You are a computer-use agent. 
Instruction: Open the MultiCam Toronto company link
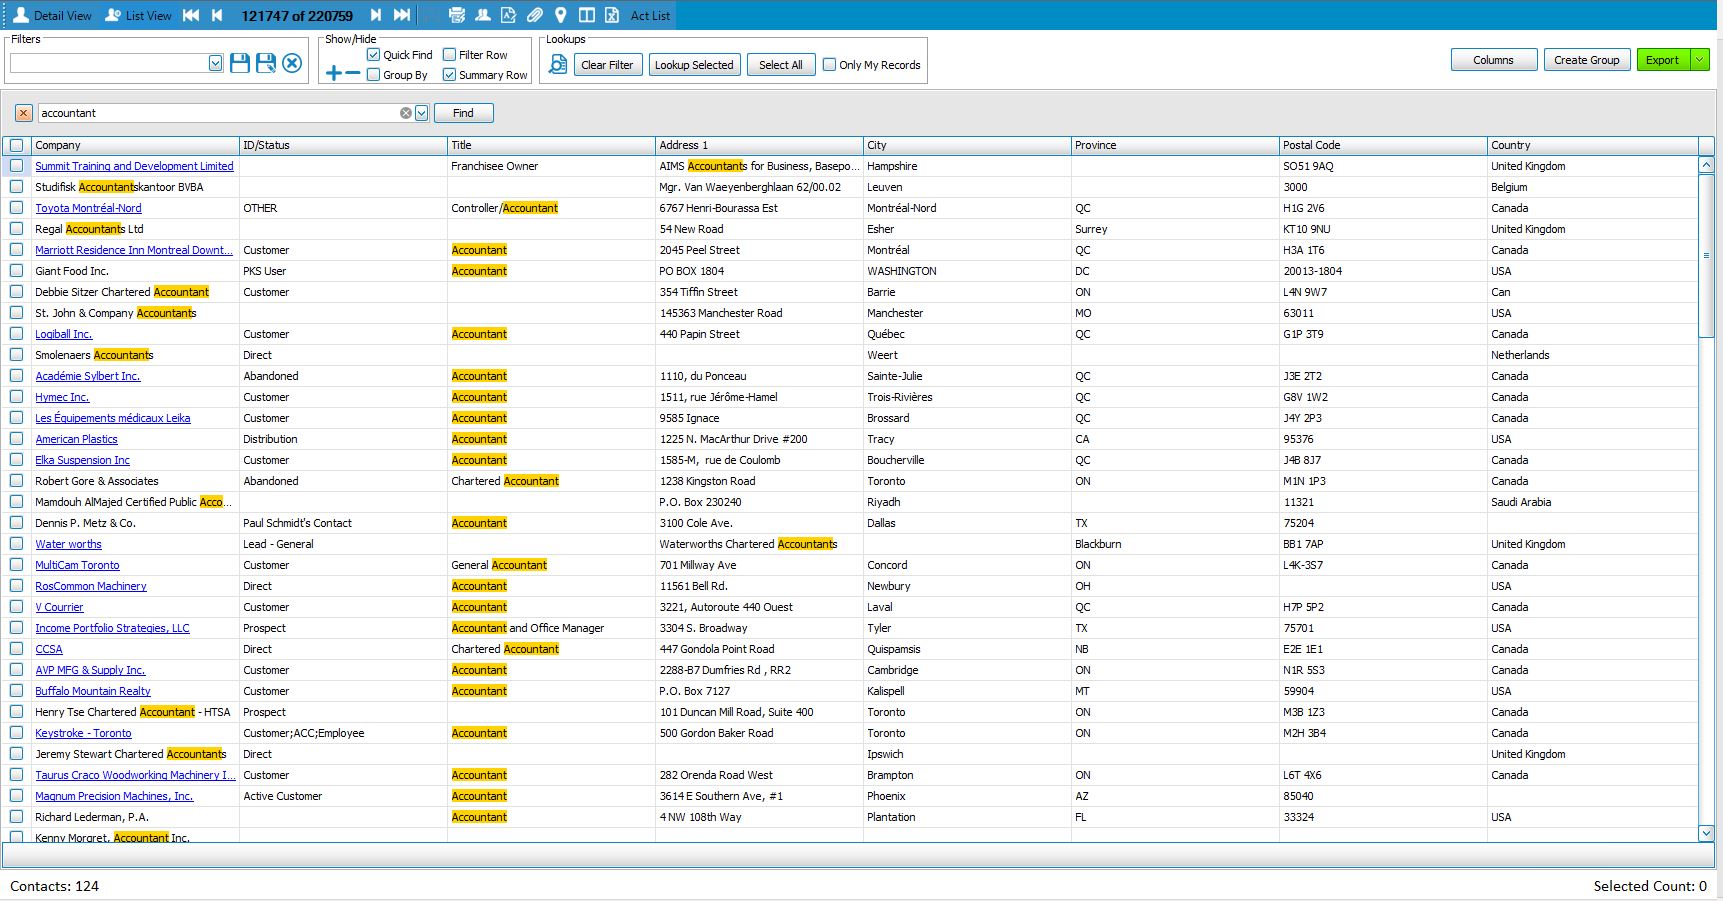tap(77, 565)
